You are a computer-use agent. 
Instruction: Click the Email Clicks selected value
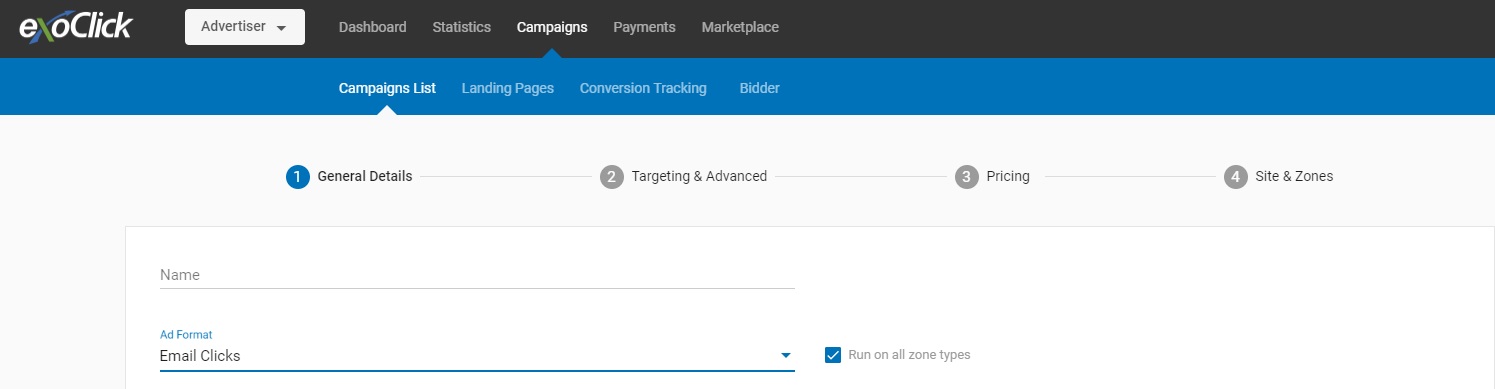[200, 356]
